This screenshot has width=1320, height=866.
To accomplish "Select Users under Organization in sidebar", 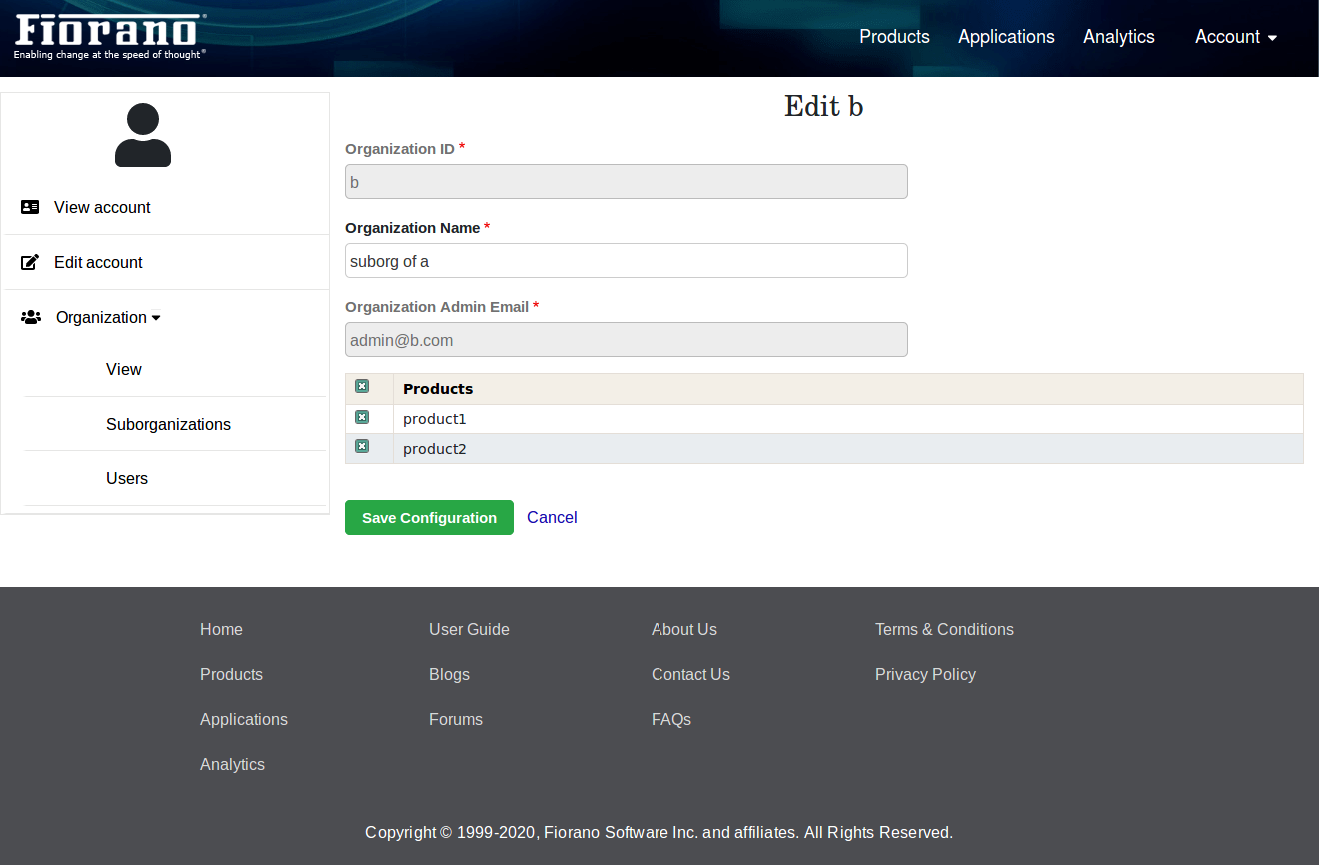I will pyautogui.click(x=127, y=478).
